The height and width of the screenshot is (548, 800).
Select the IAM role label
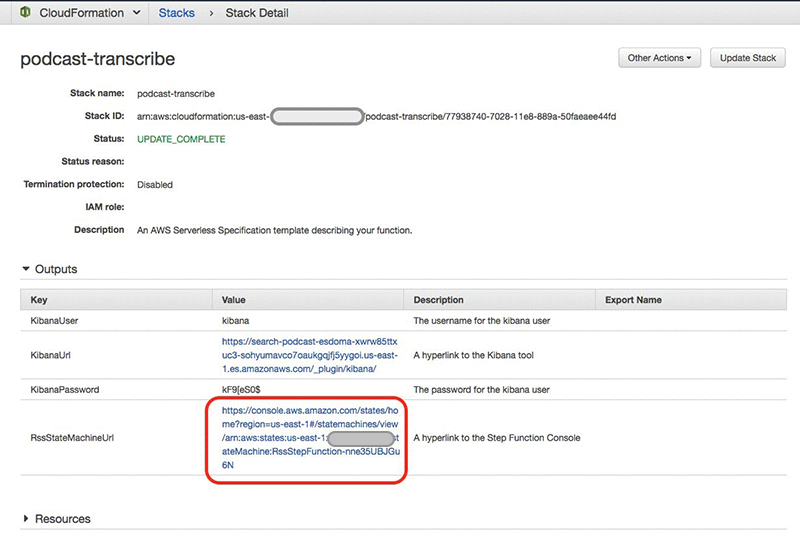pyautogui.click(x=105, y=207)
